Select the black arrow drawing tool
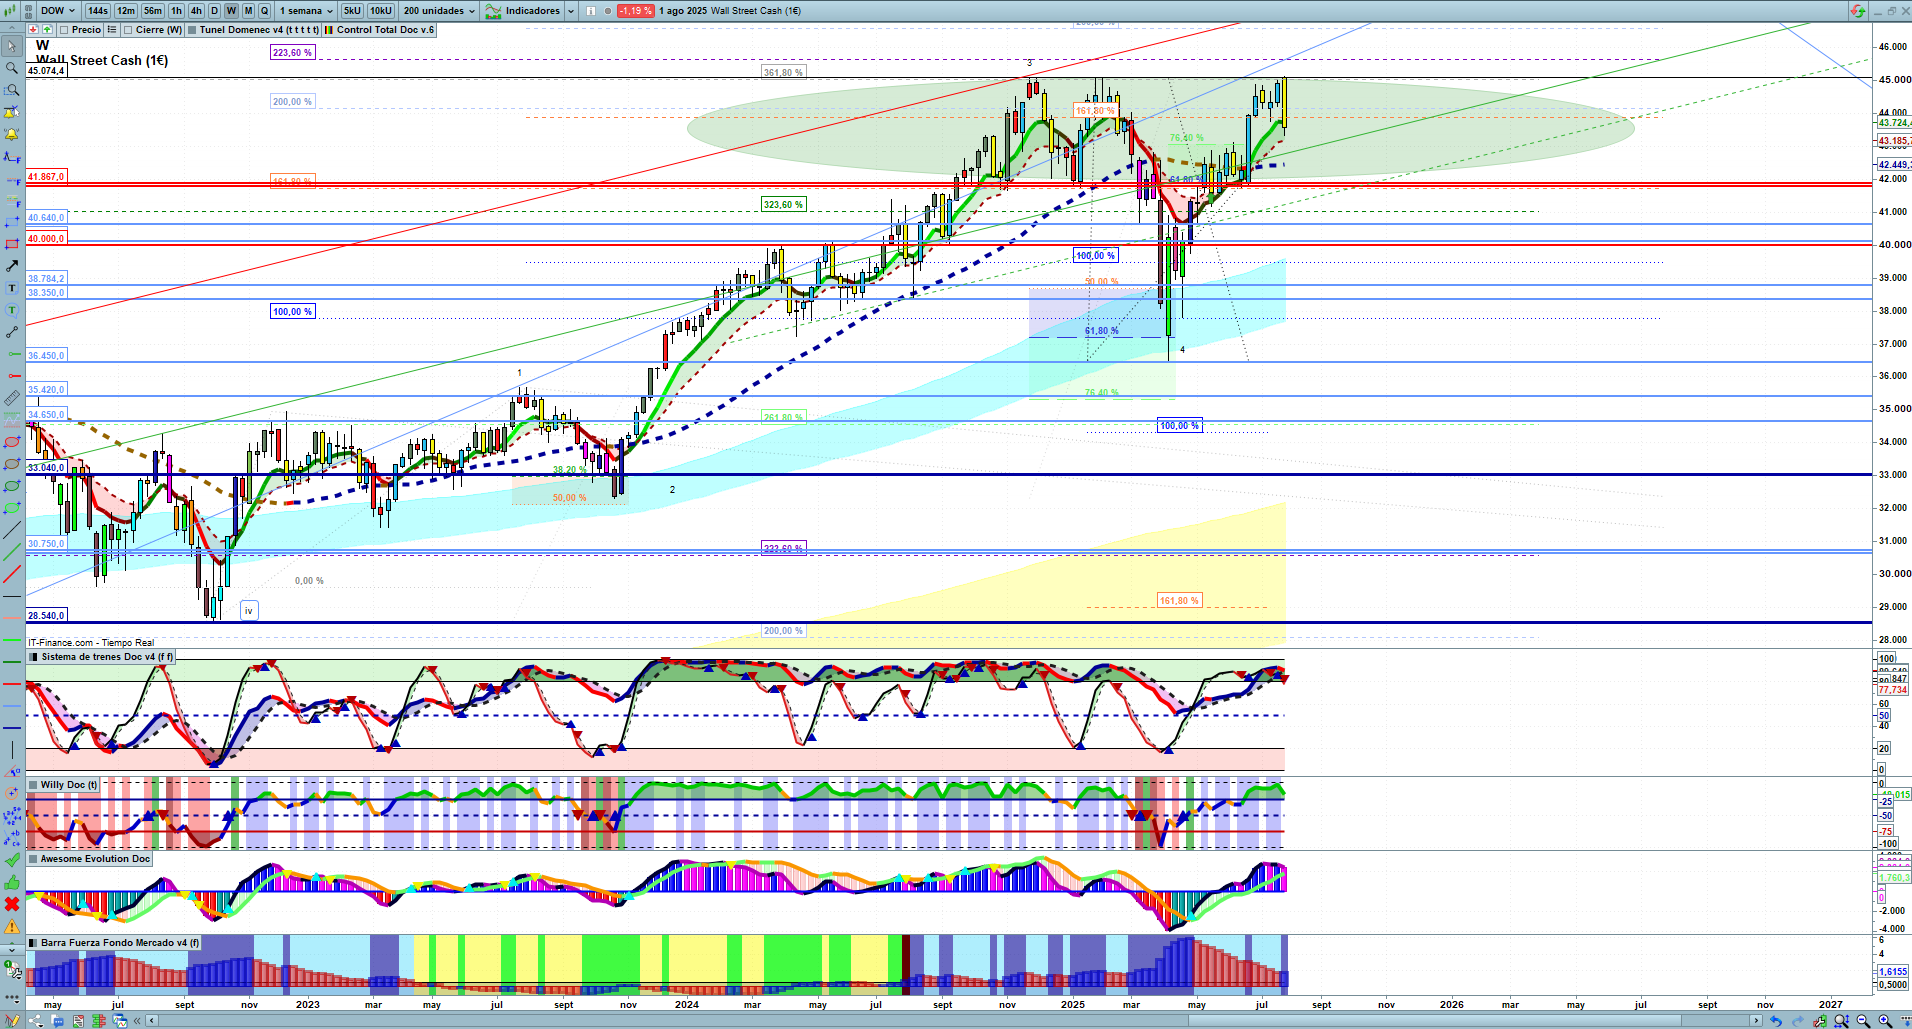The image size is (1912, 1029). tap(12, 266)
